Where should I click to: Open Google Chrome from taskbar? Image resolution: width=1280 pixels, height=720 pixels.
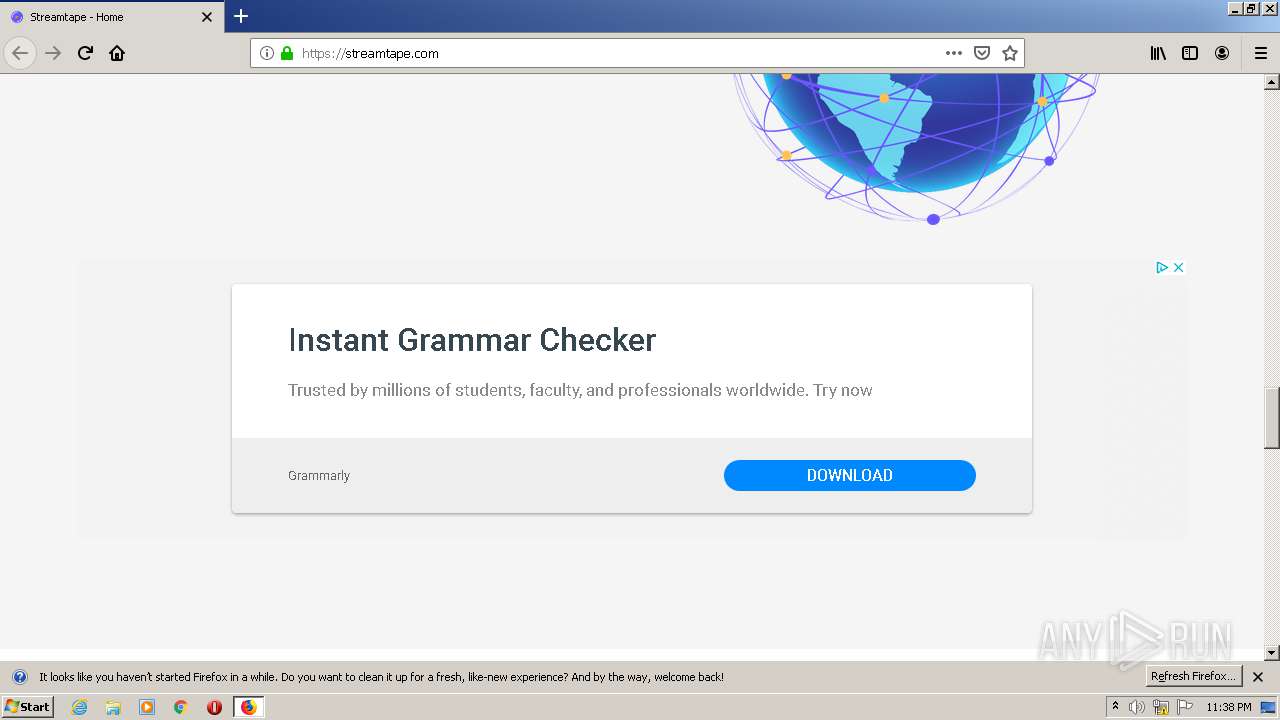coord(181,707)
